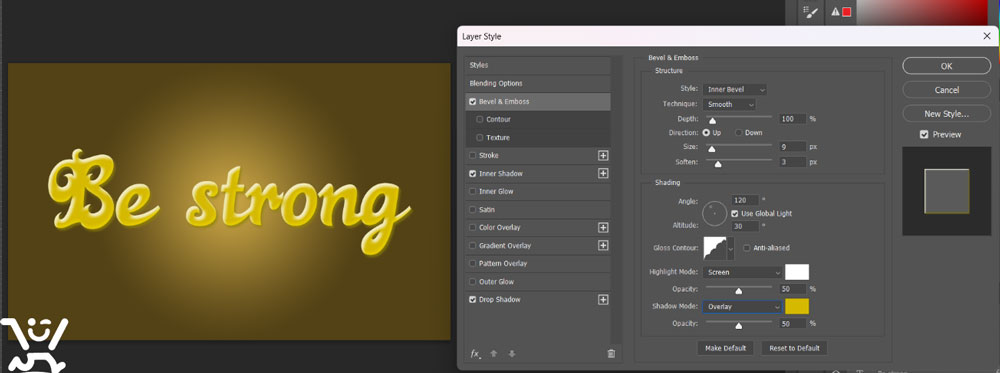
Task: Delete effect with the trash icon
Action: [611, 354]
